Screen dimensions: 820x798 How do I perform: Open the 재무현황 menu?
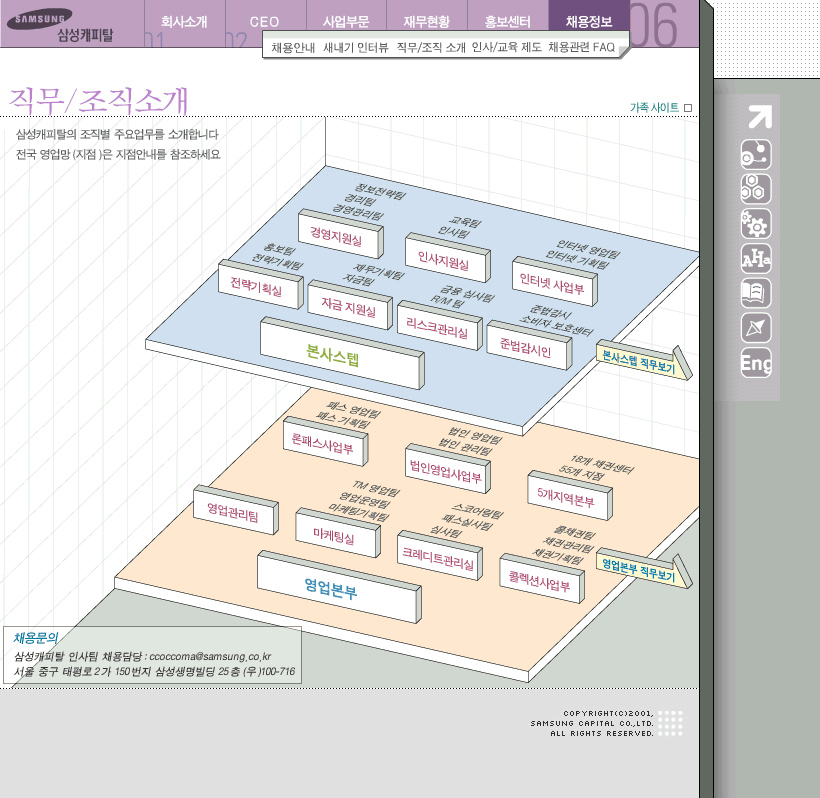pos(426,21)
